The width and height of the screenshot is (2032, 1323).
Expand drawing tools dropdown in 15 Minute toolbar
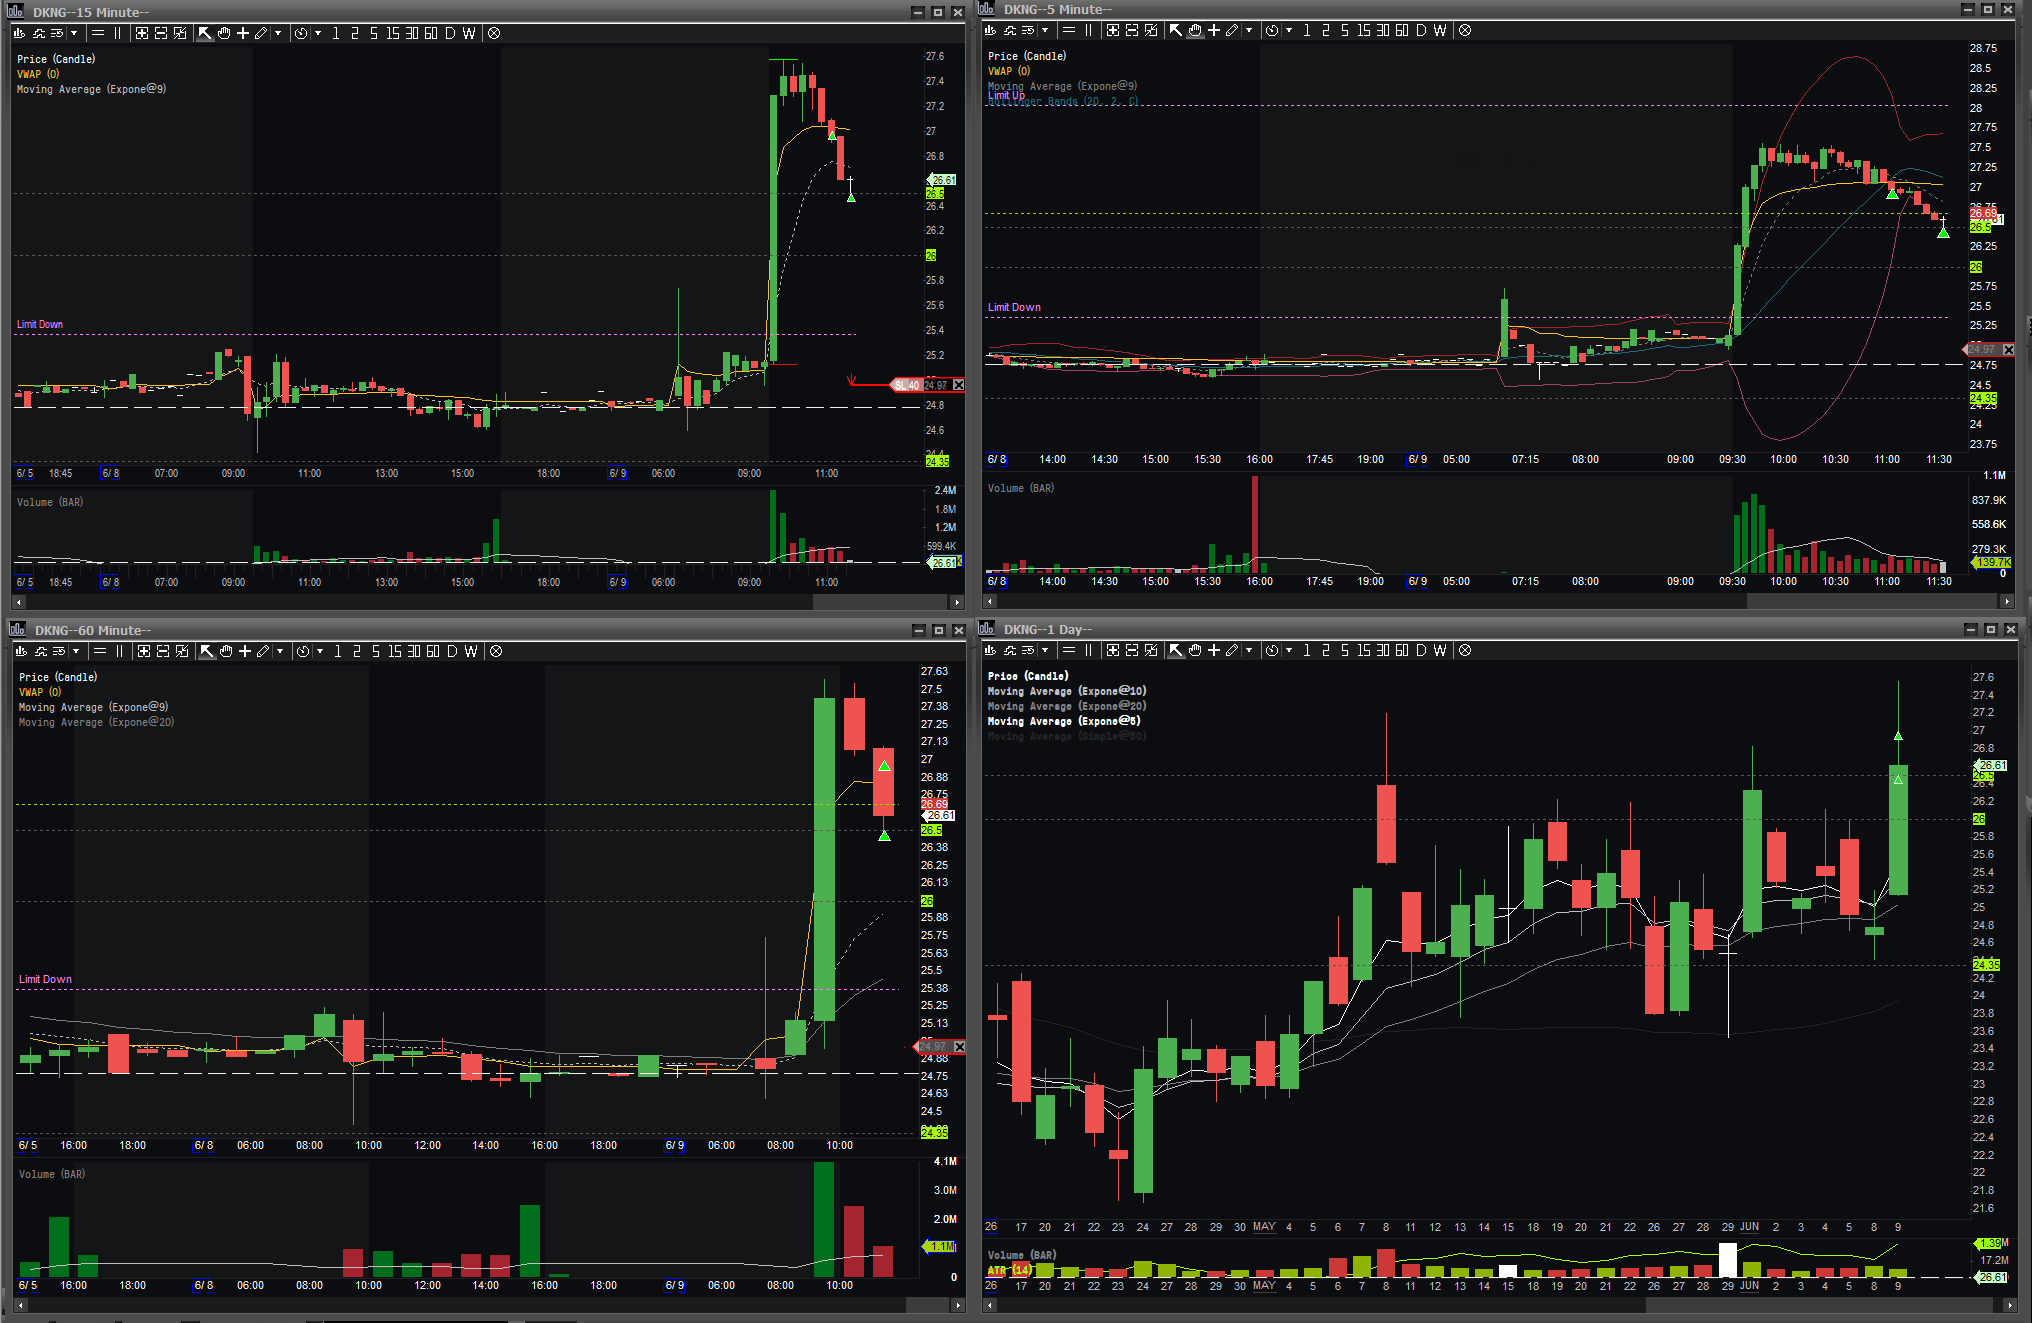tap(278, 33)
